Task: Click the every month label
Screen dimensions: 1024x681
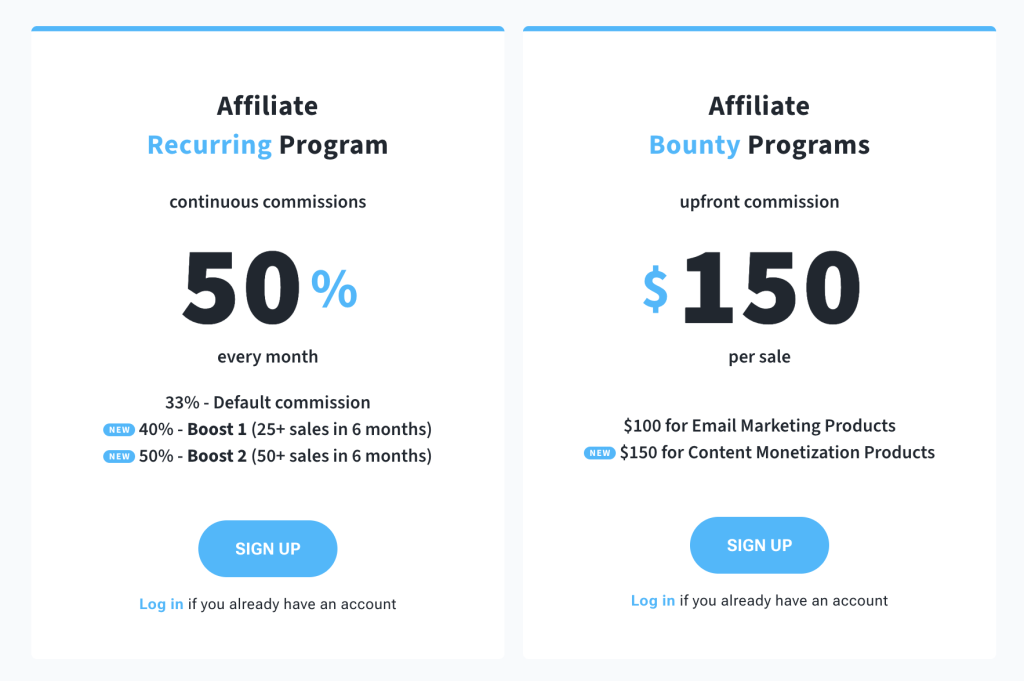Action: [268, 356]
